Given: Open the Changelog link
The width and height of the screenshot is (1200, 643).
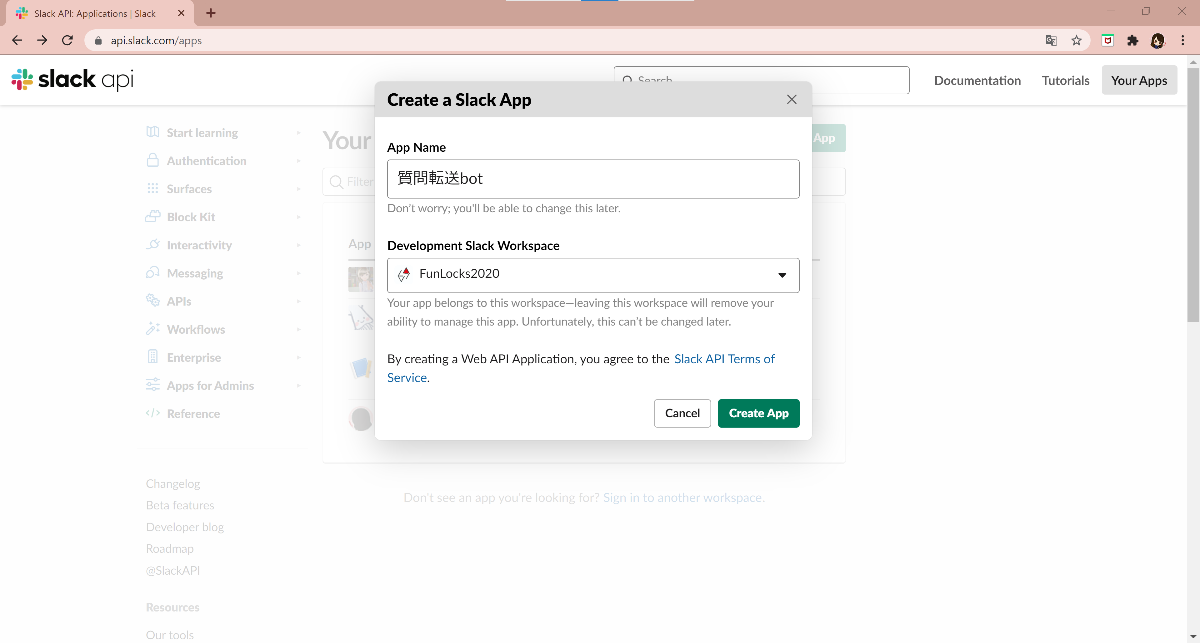Looking at the screenshot, I should tap(173, 484).
